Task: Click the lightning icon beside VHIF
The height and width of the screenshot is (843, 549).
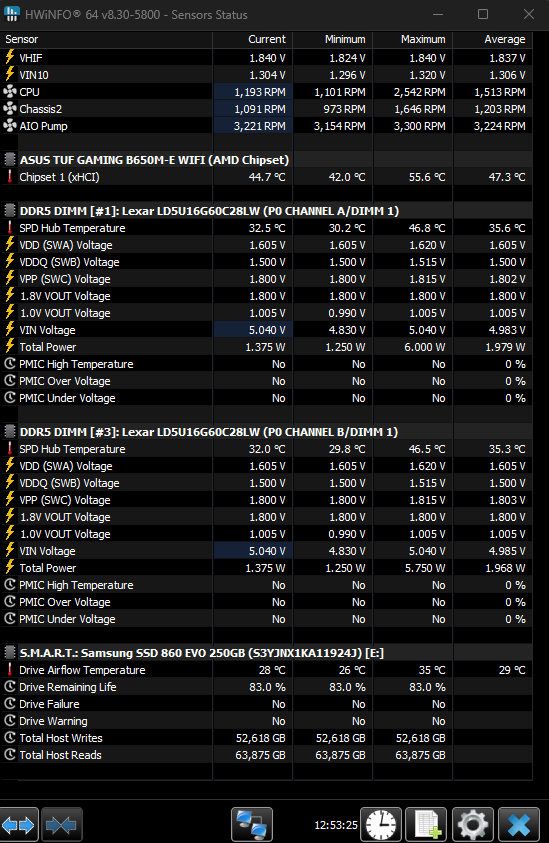Action: point(10,57)
